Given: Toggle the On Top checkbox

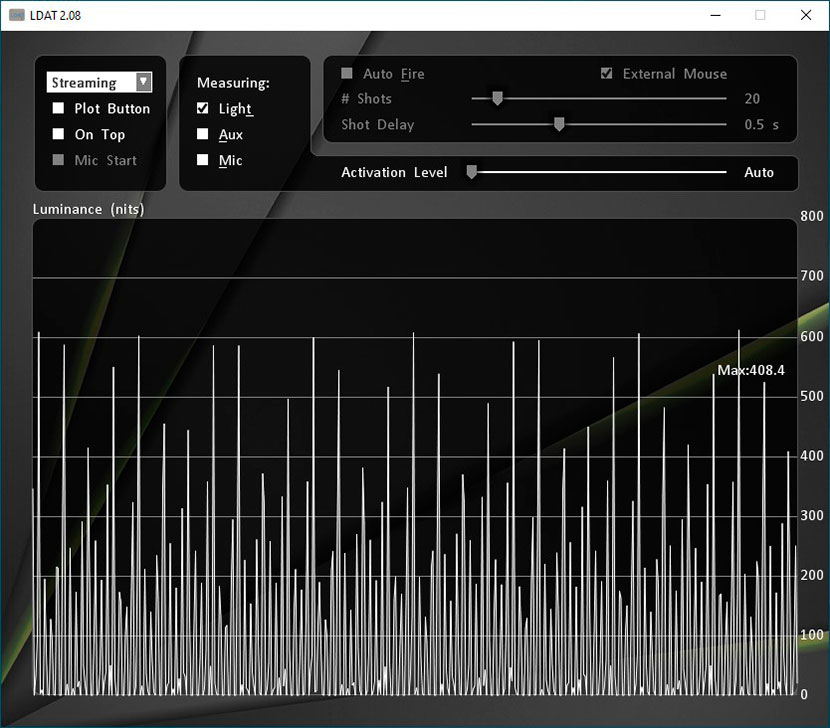Looking at the screenshot, I should coord(58,133).
